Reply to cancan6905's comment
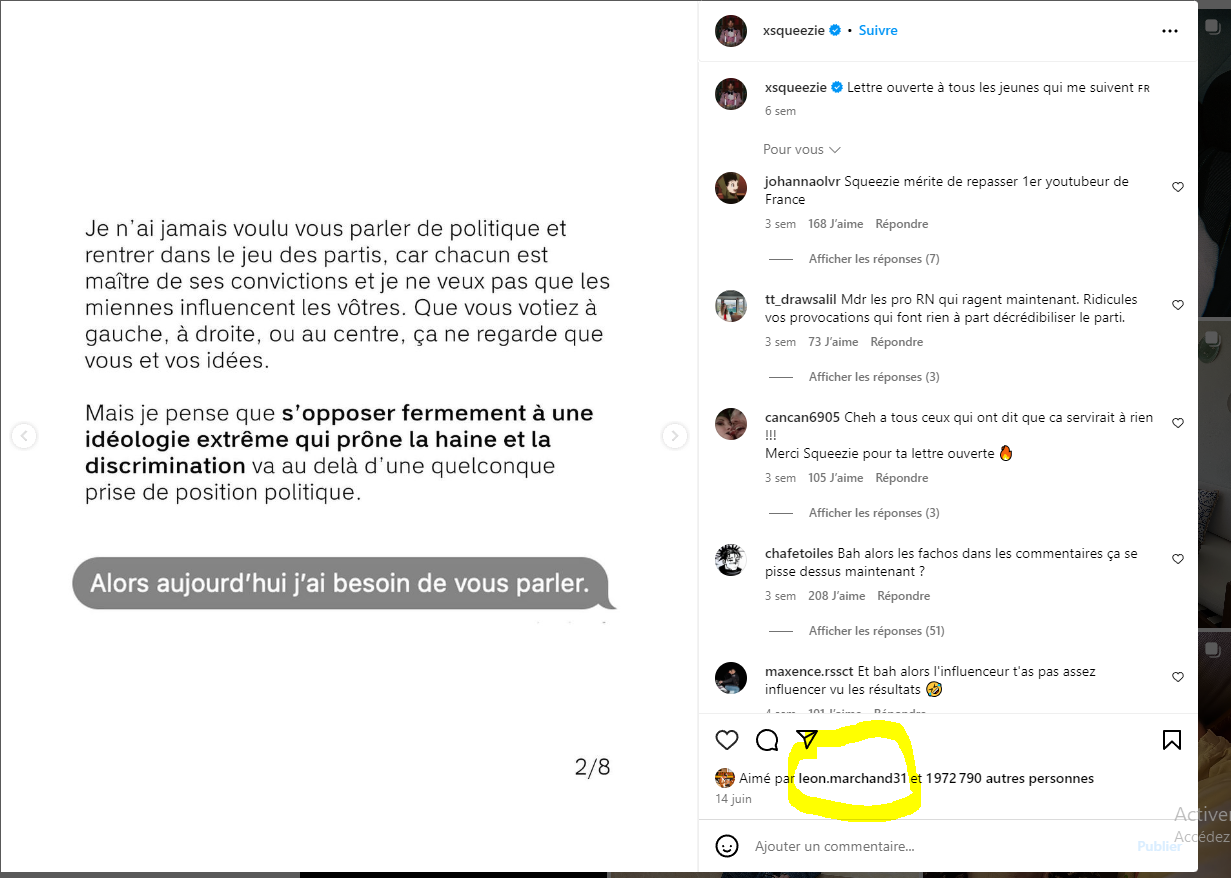The image size is (1231, 878). (902, 478)
